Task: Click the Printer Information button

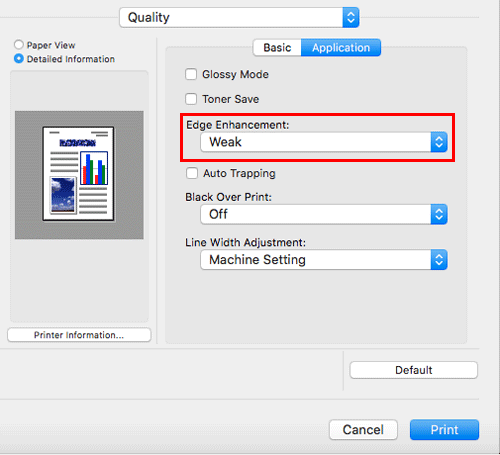Action: pos(79,335)
